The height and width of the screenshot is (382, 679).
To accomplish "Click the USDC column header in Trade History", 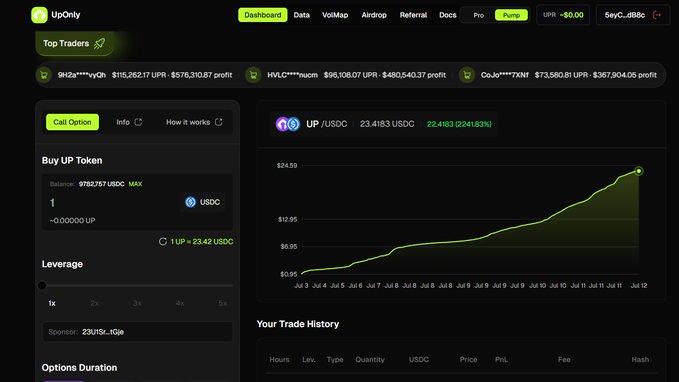I will (419, 359).
